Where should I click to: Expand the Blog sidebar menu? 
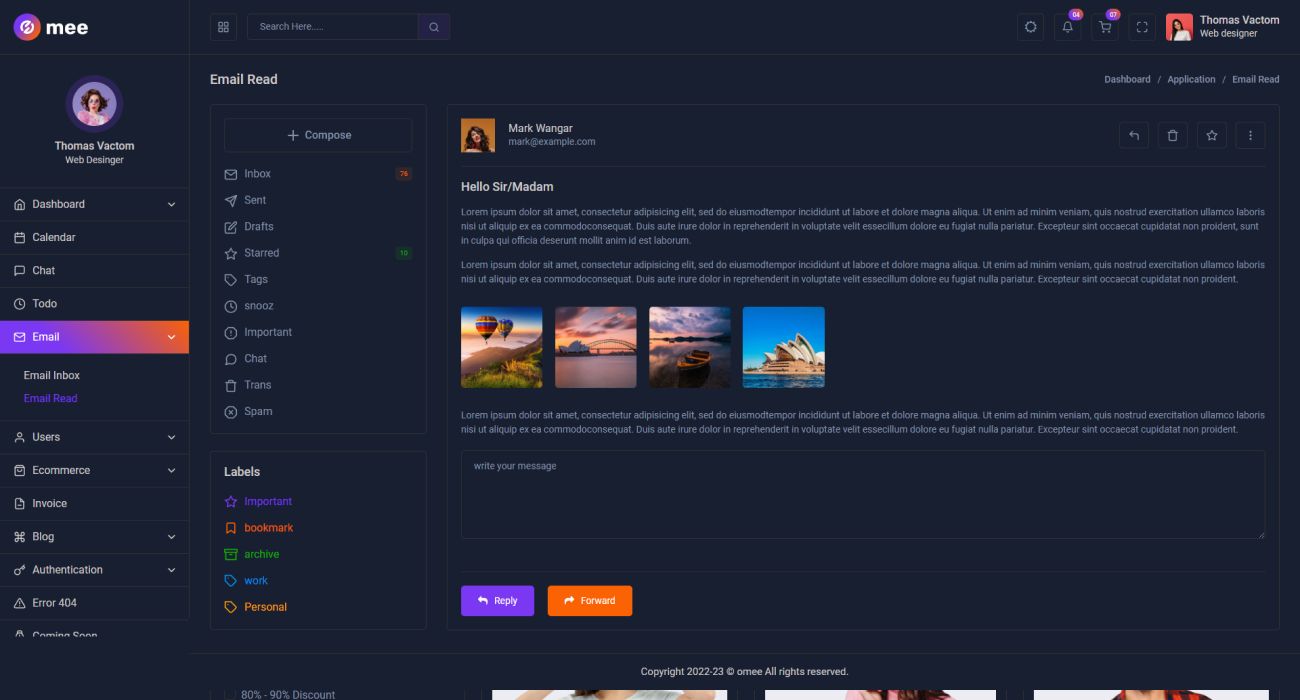click(94, 537)
